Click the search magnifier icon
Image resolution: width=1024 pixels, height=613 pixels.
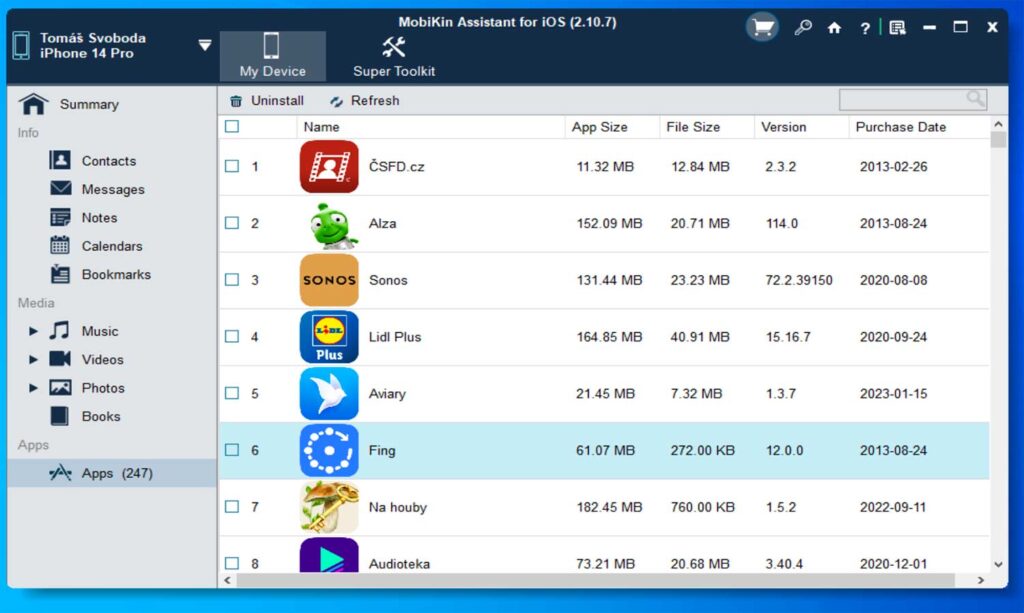[975, 99]
